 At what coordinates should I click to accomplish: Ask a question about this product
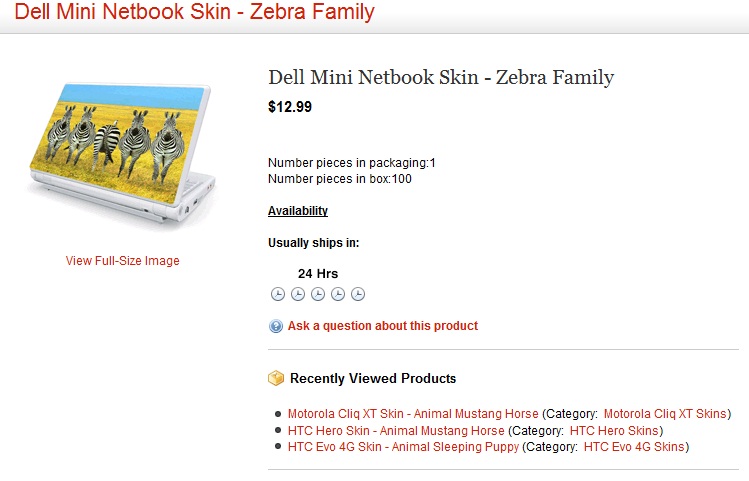click(x=382, y=326)
